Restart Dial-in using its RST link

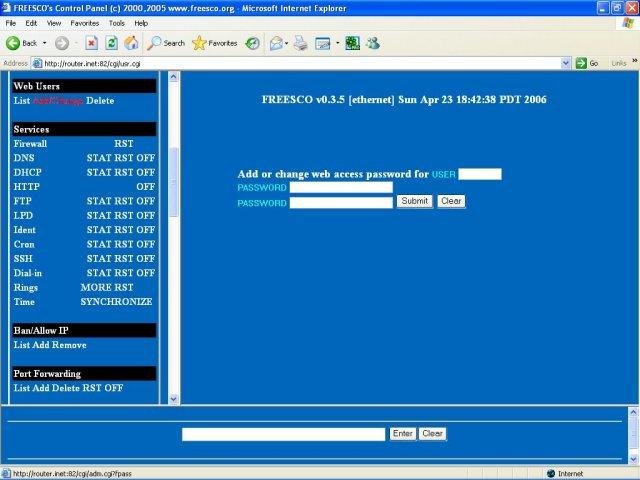tap(124, 273)
